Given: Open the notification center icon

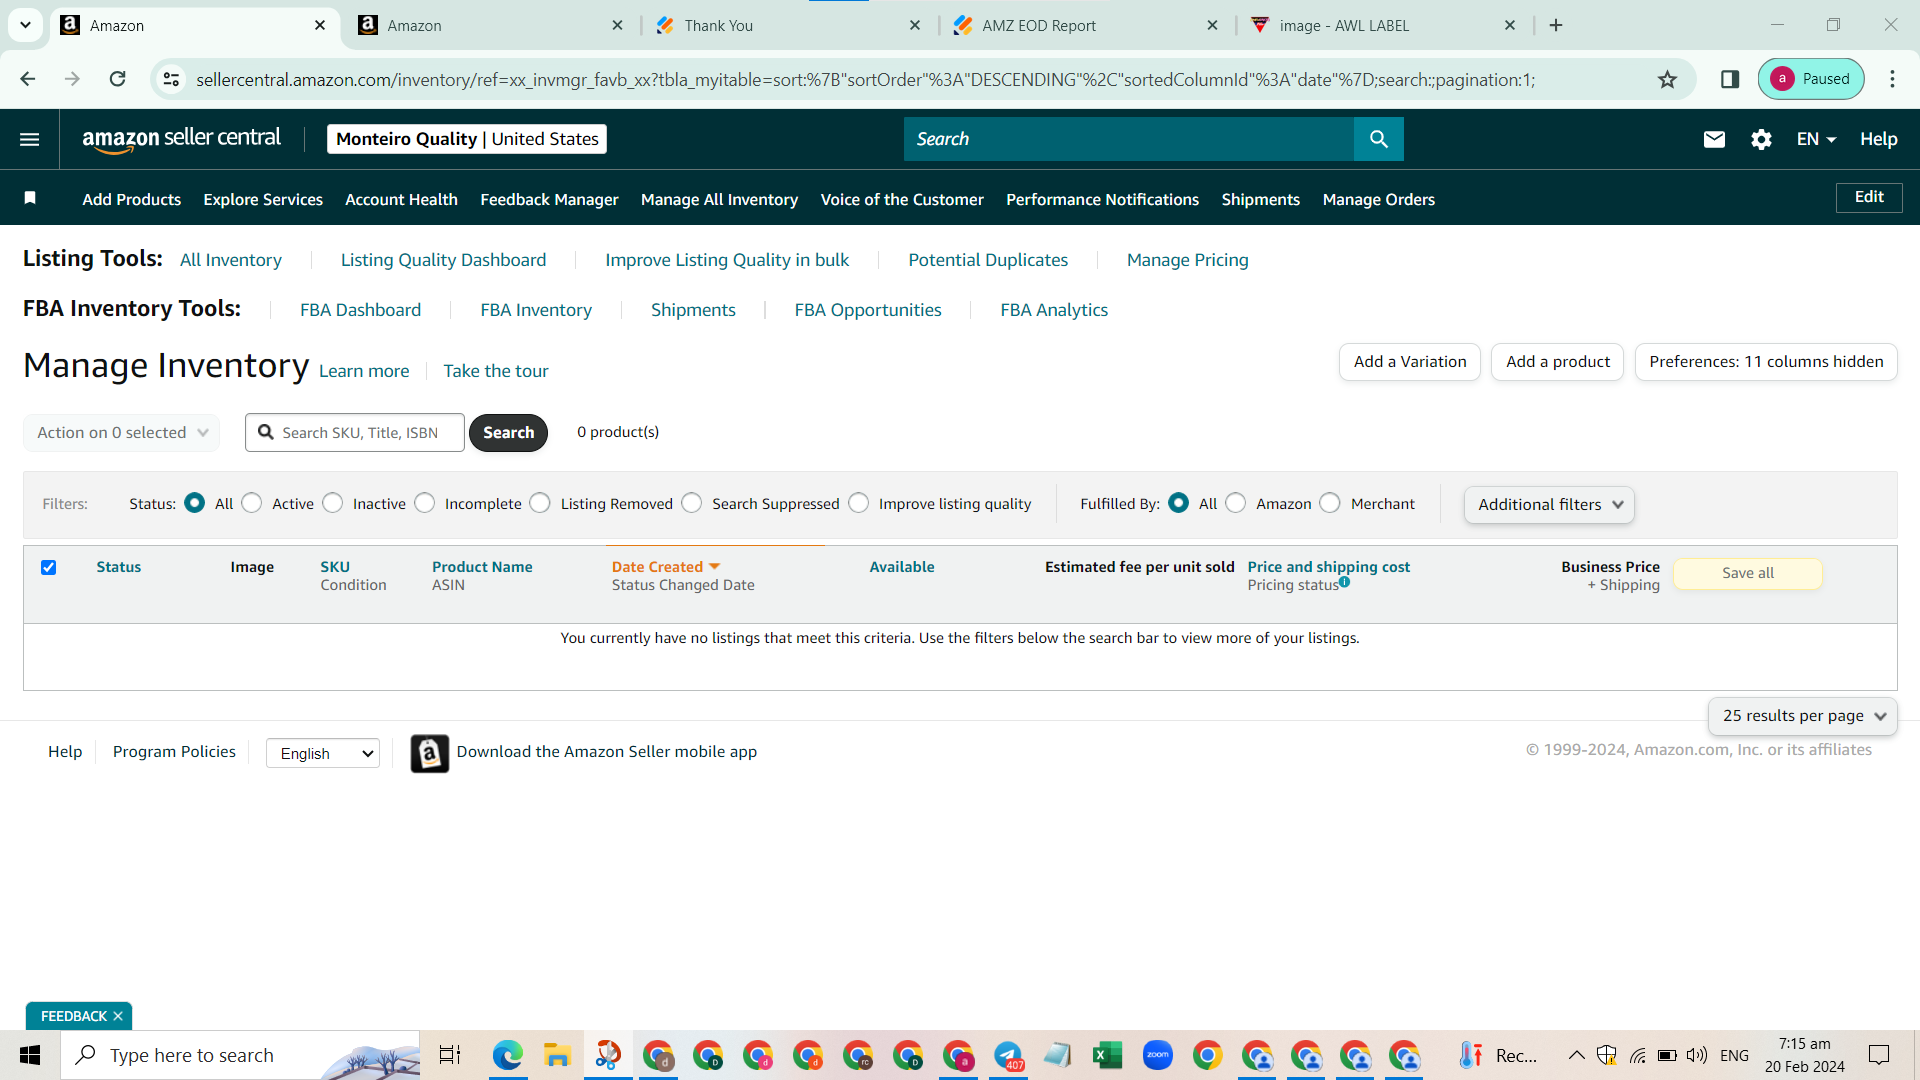Looking at the screenshot, I should (1879, 1055).
